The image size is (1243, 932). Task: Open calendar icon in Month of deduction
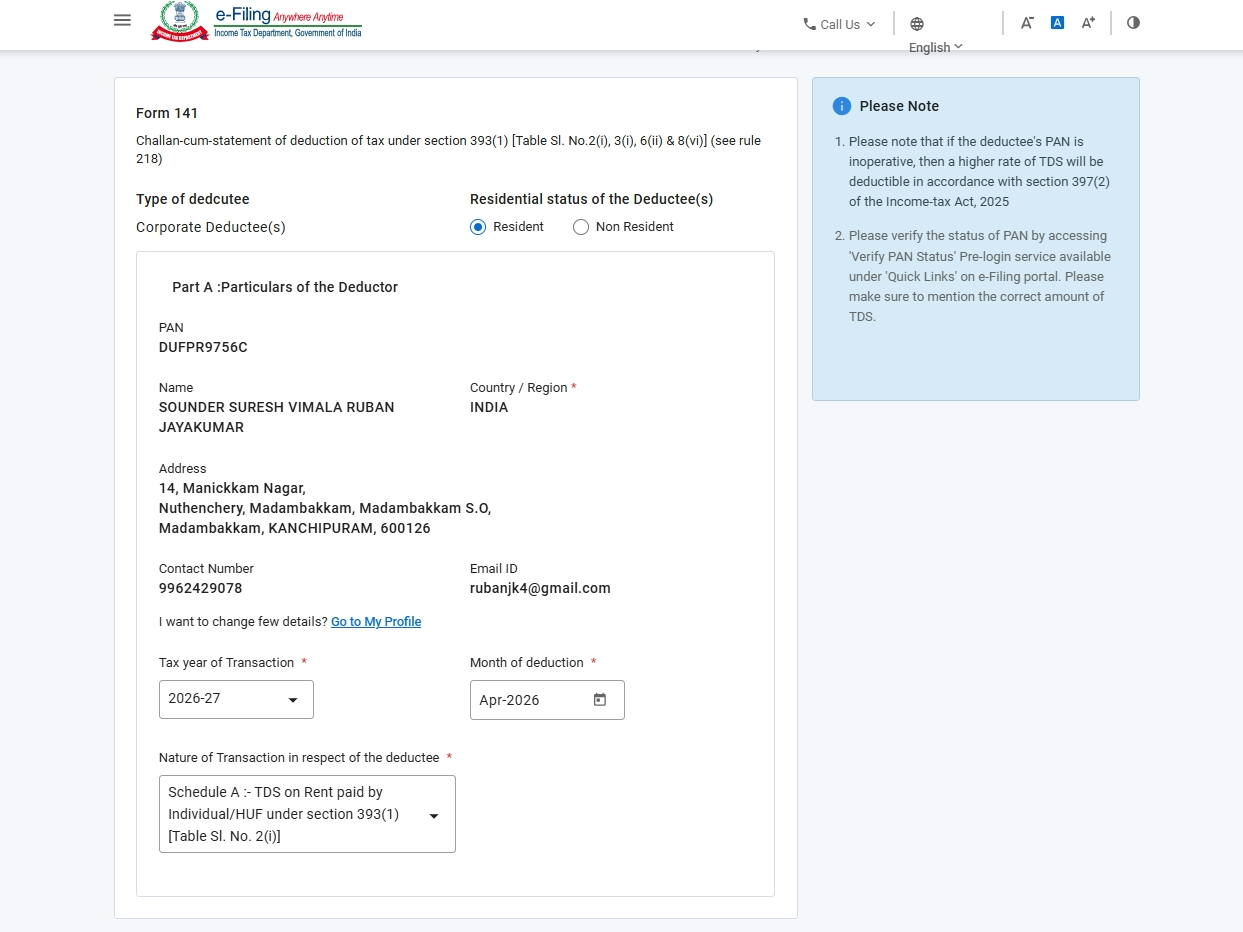(x=600, y=700)
